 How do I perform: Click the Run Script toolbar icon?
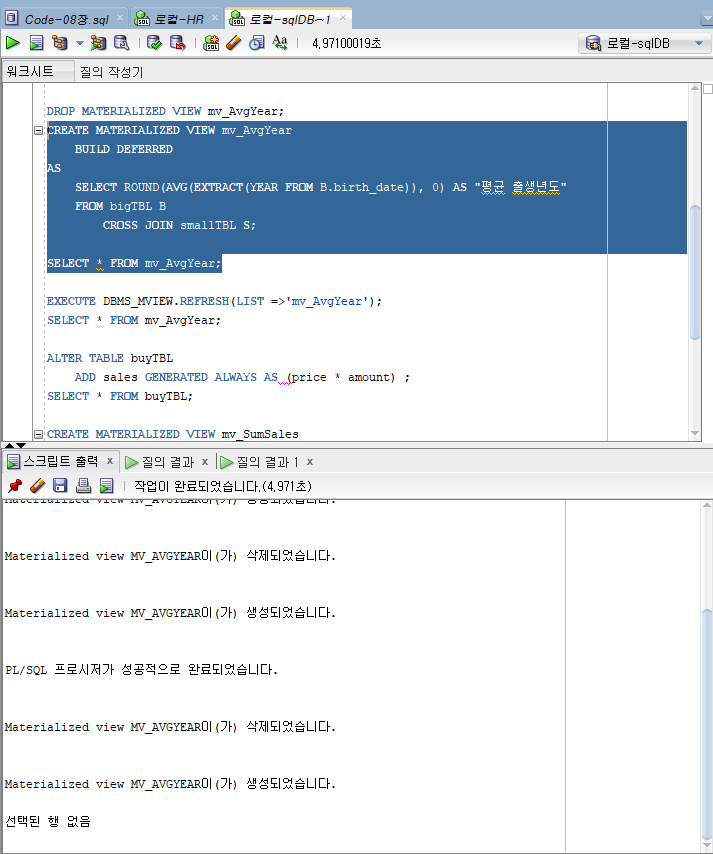click(36, 42)
